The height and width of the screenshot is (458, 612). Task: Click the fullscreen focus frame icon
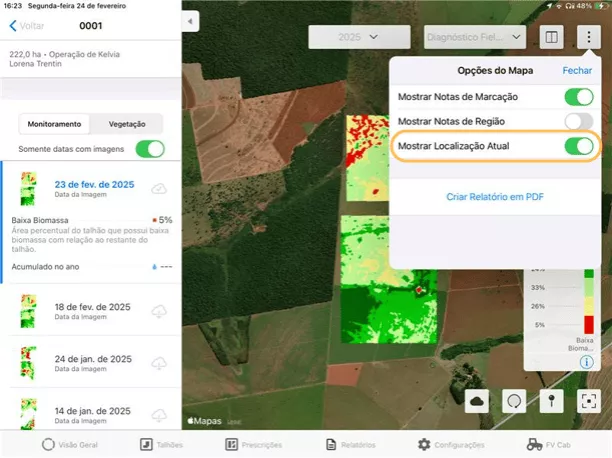coord(589,400)
